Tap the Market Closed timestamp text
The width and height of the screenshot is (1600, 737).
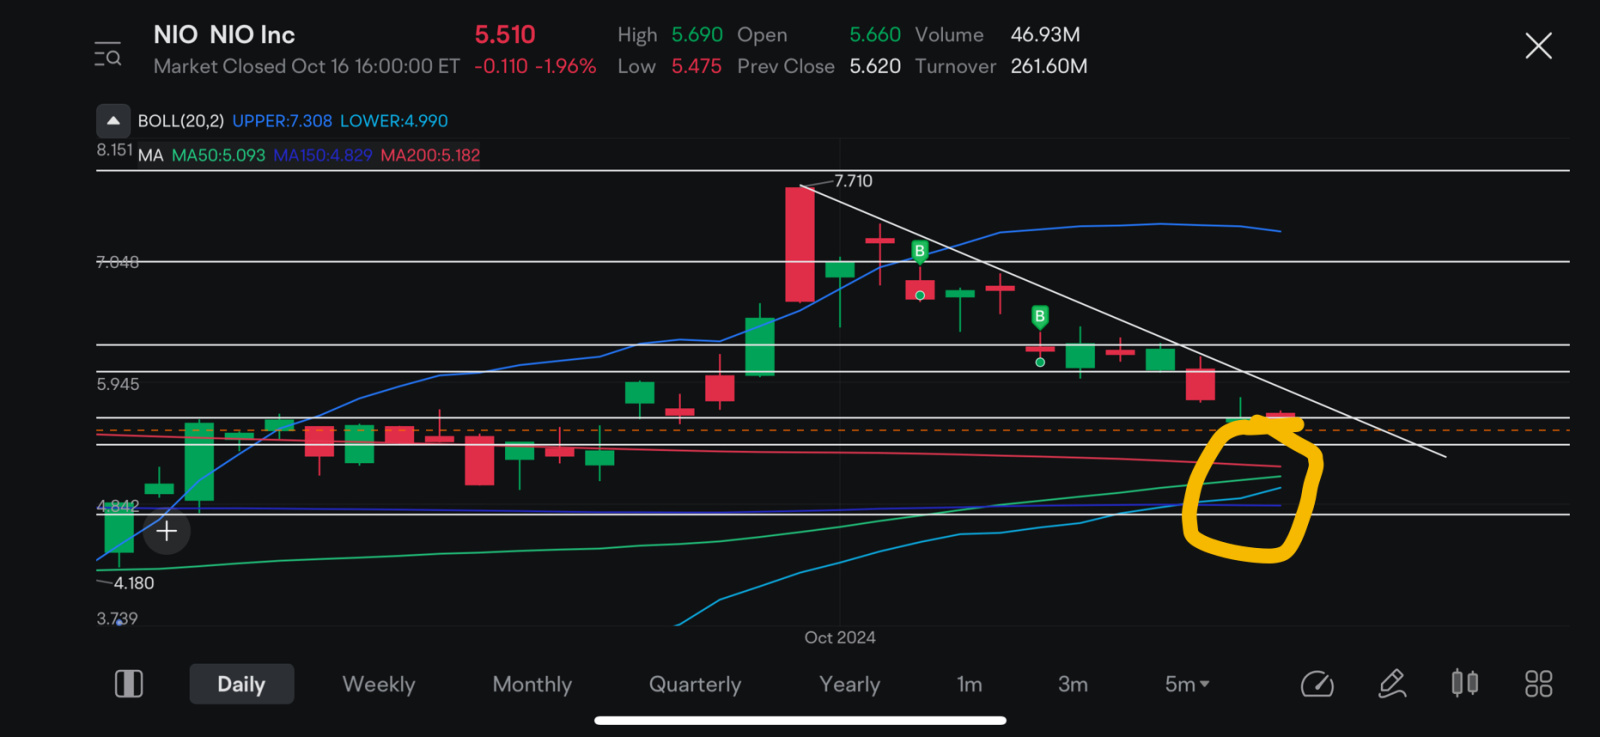pyautogui.click(x=307, y=66)
